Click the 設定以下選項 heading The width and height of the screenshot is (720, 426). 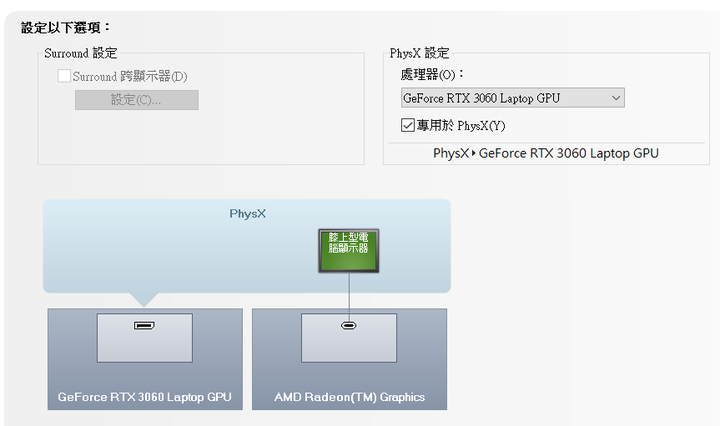point(66,28)
